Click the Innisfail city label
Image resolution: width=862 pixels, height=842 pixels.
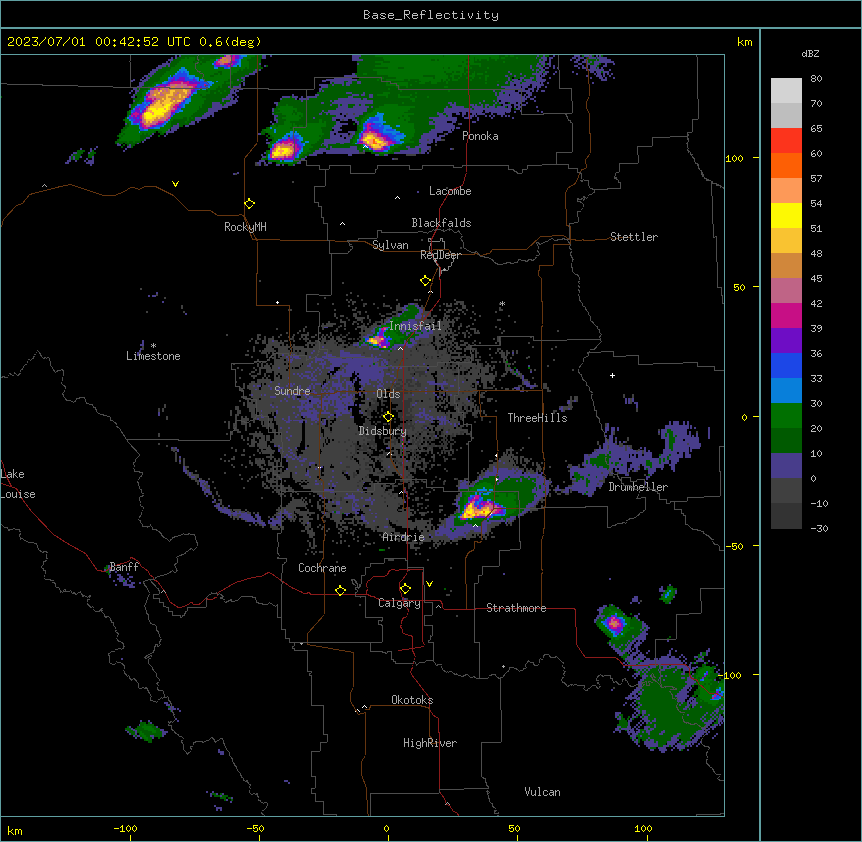(415, 326)
